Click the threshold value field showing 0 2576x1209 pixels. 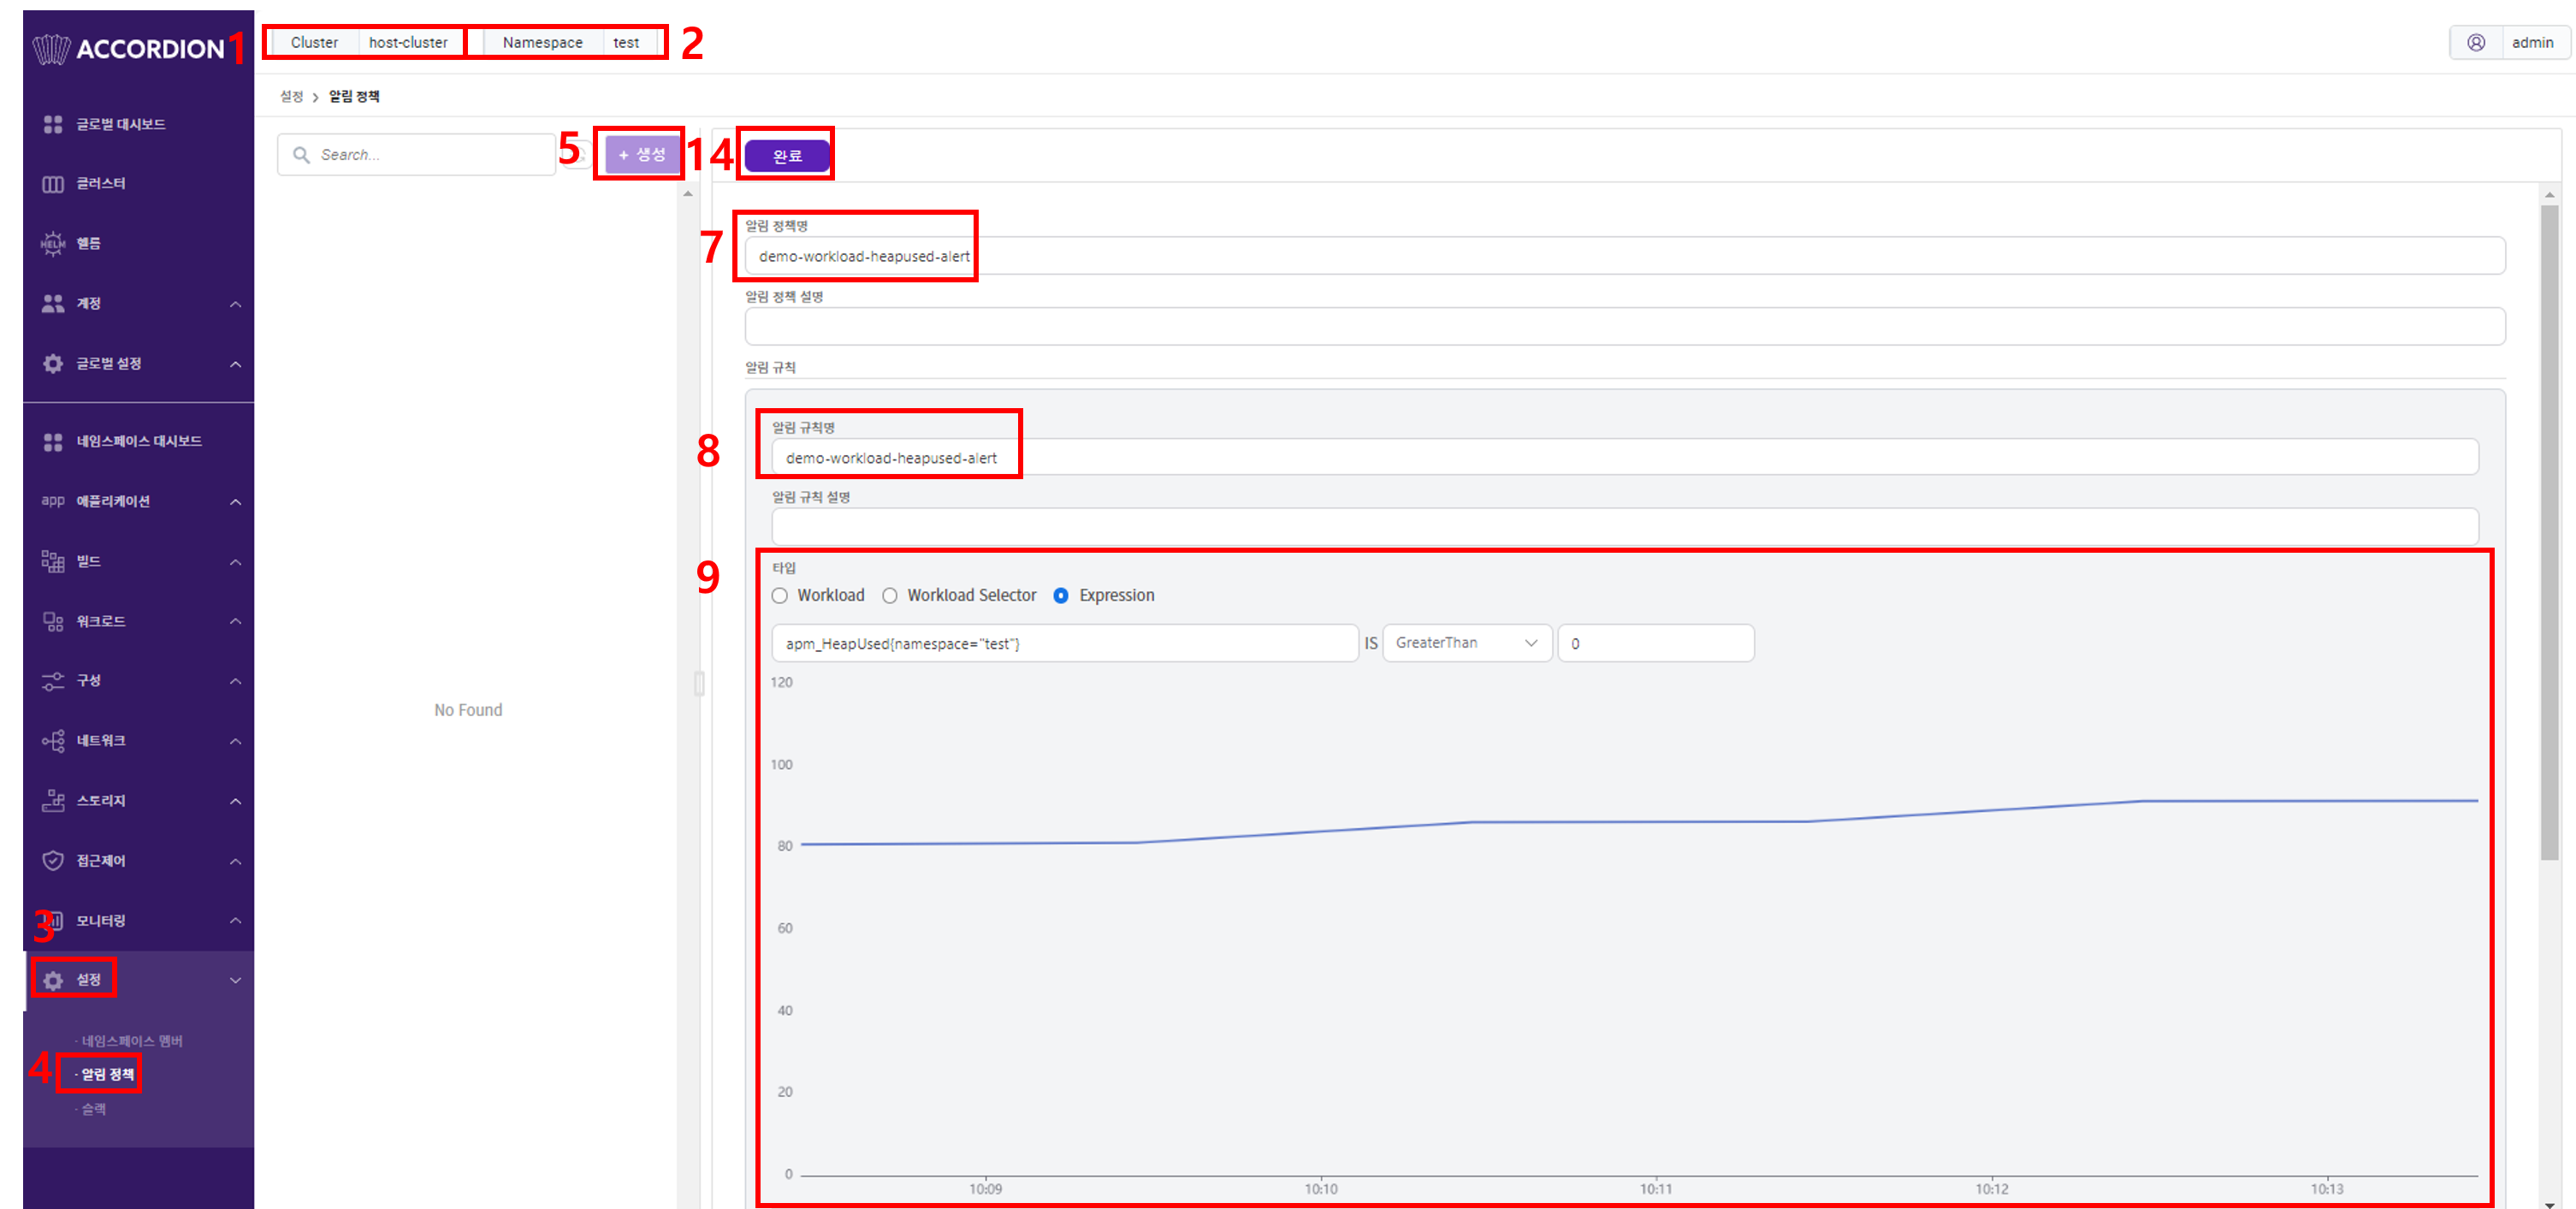coord(1655,643)
